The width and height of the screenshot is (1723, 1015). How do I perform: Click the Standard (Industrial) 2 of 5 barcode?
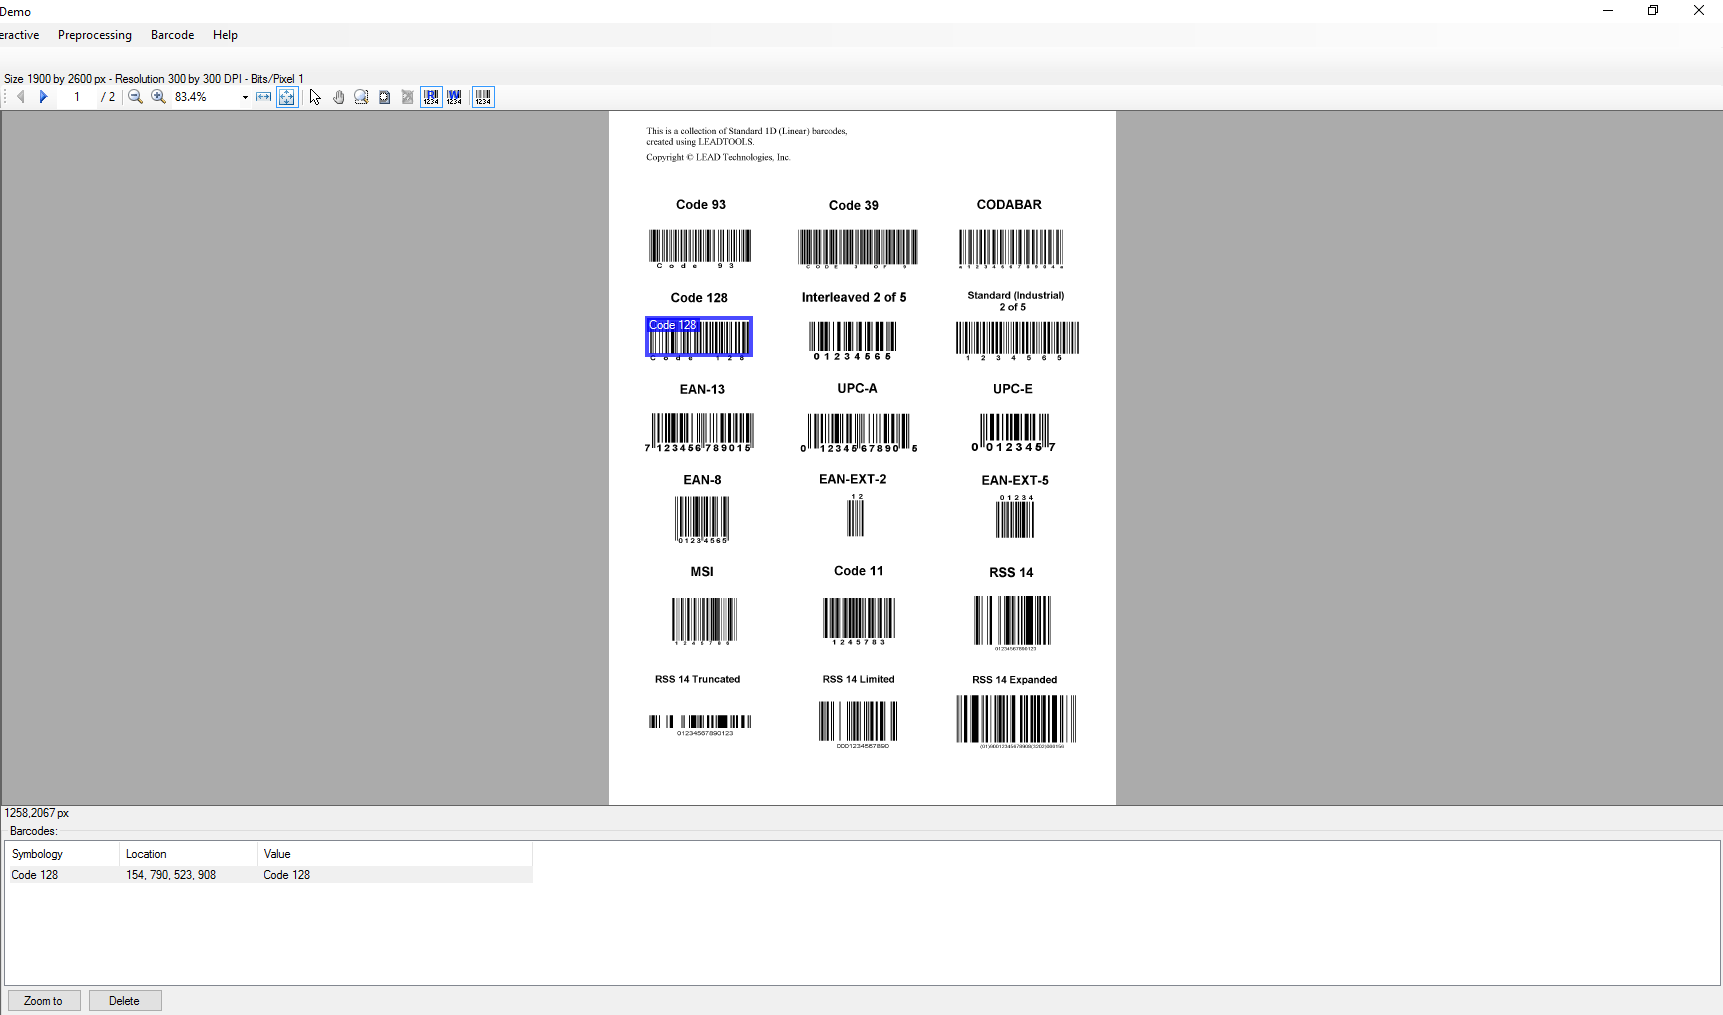1017,340
